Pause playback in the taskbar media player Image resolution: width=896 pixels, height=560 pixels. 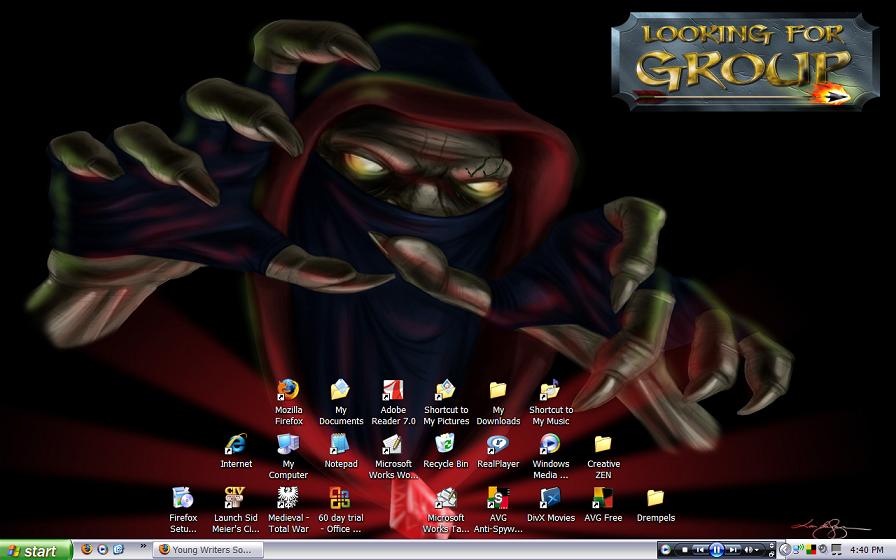tap(717, 550)
